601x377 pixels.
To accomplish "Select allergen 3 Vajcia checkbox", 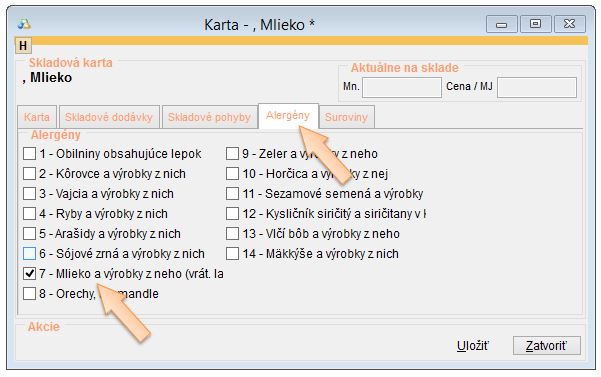I will click(30, 193).
